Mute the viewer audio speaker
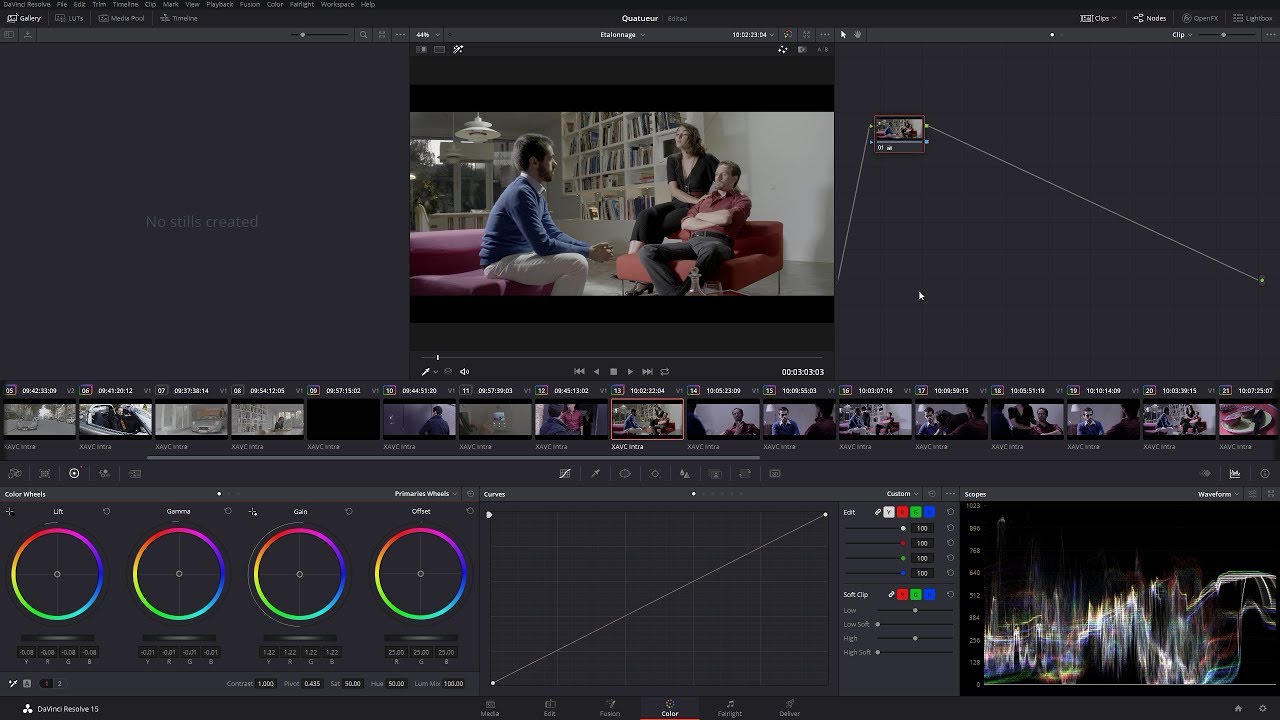This screenshot has height=720, width=1280. coord(464,372)
